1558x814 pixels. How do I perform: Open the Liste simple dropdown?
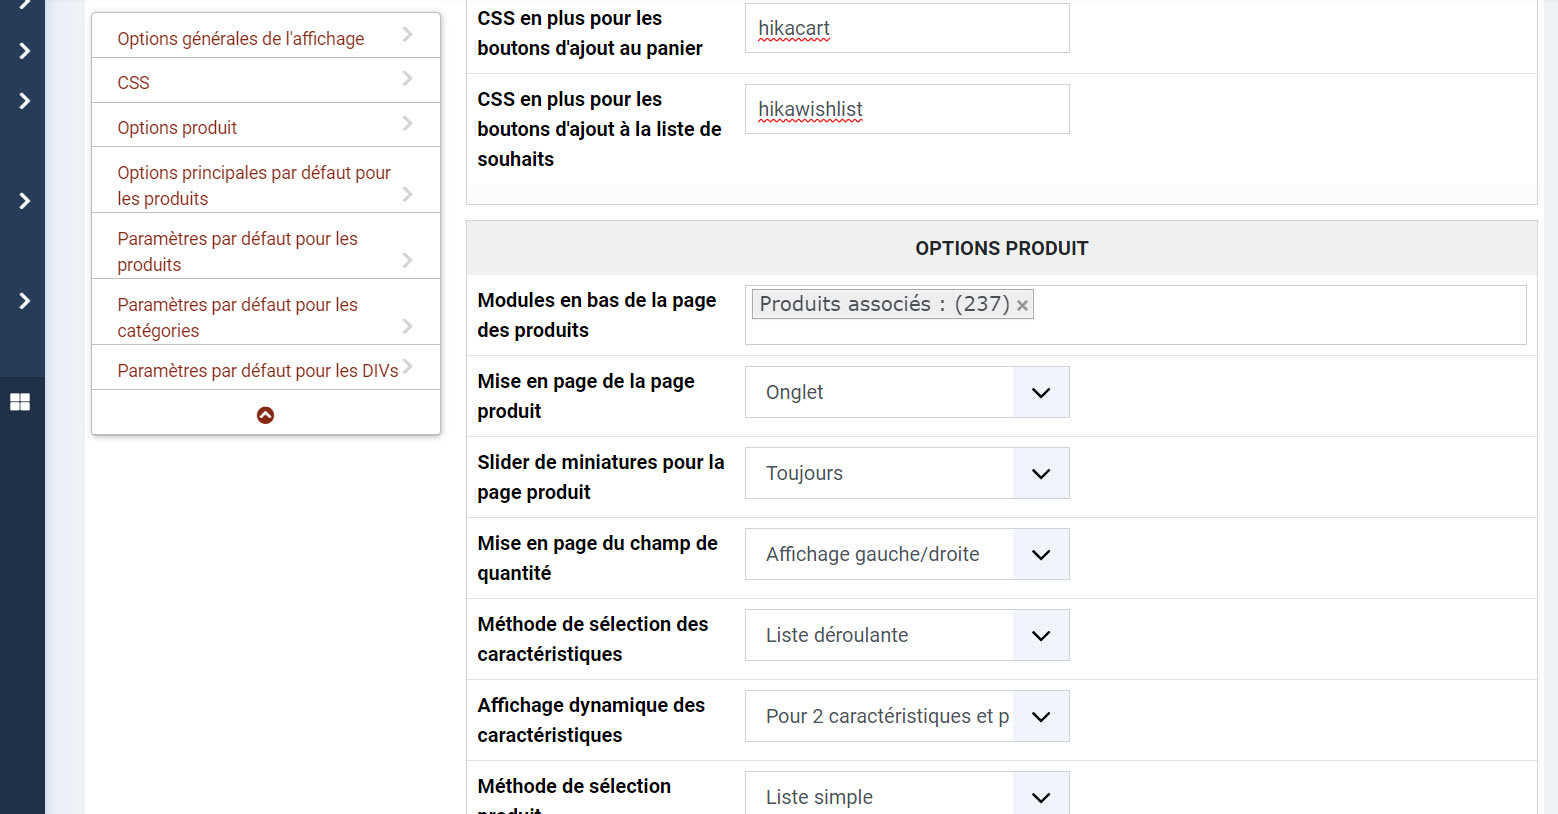(x=907, y=796)
